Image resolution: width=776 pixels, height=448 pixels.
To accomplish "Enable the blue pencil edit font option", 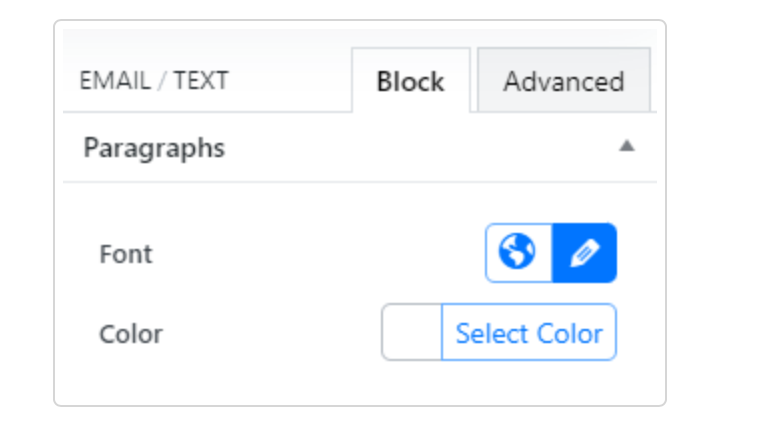I will (584, 253).
